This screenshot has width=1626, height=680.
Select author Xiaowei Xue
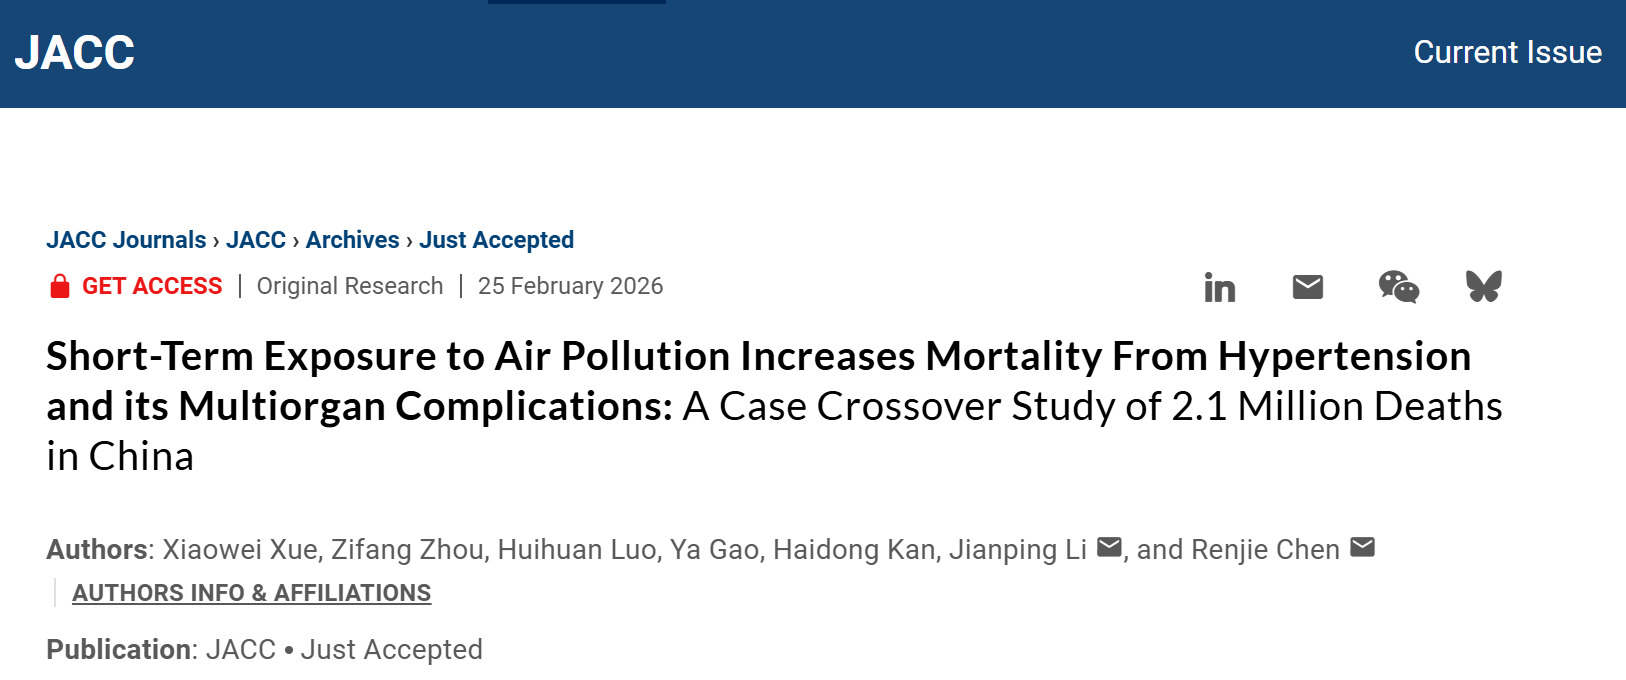pos(240,550)
